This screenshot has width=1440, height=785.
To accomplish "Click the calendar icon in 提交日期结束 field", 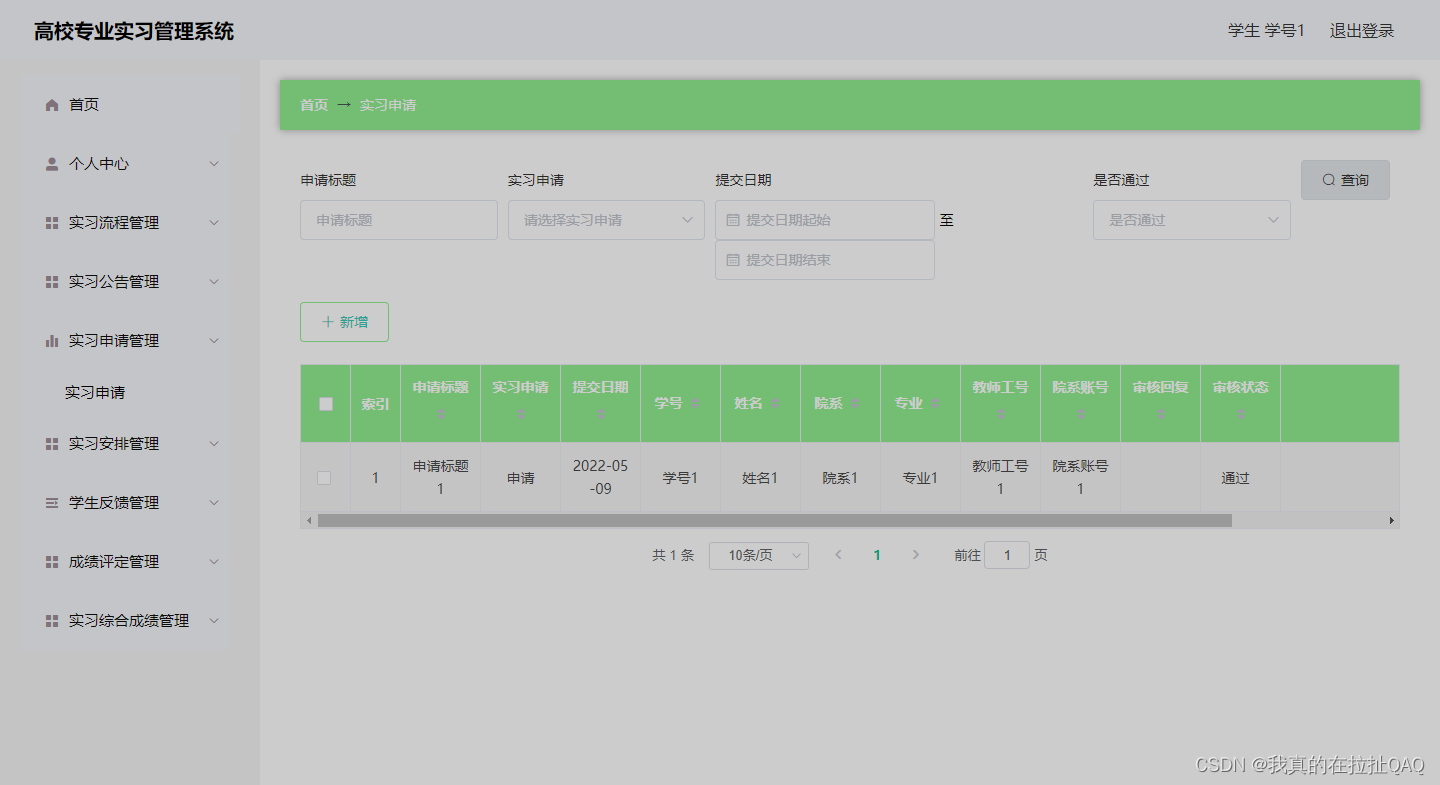I will click(x=735, y=259).
